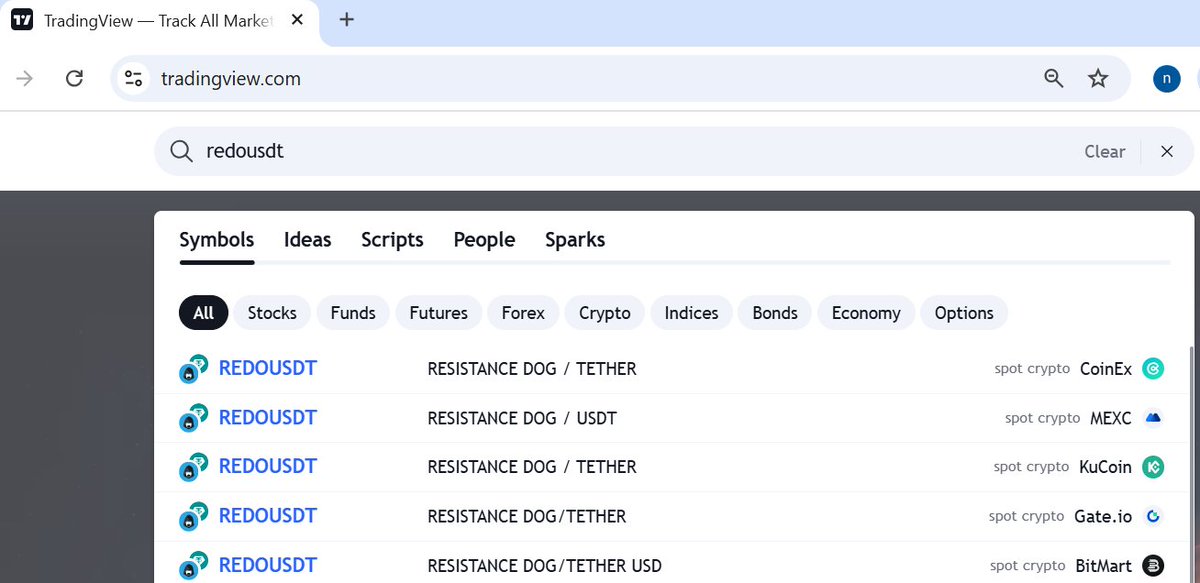Open the People tab
This screenshot has width=1200, height=583.
pyautogui.click(x=484, y=240)
